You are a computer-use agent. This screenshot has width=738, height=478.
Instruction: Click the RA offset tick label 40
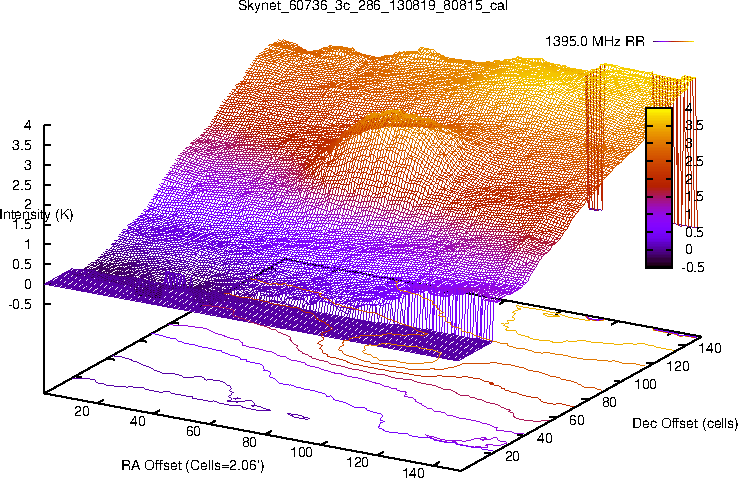click(x=137, y=421)
